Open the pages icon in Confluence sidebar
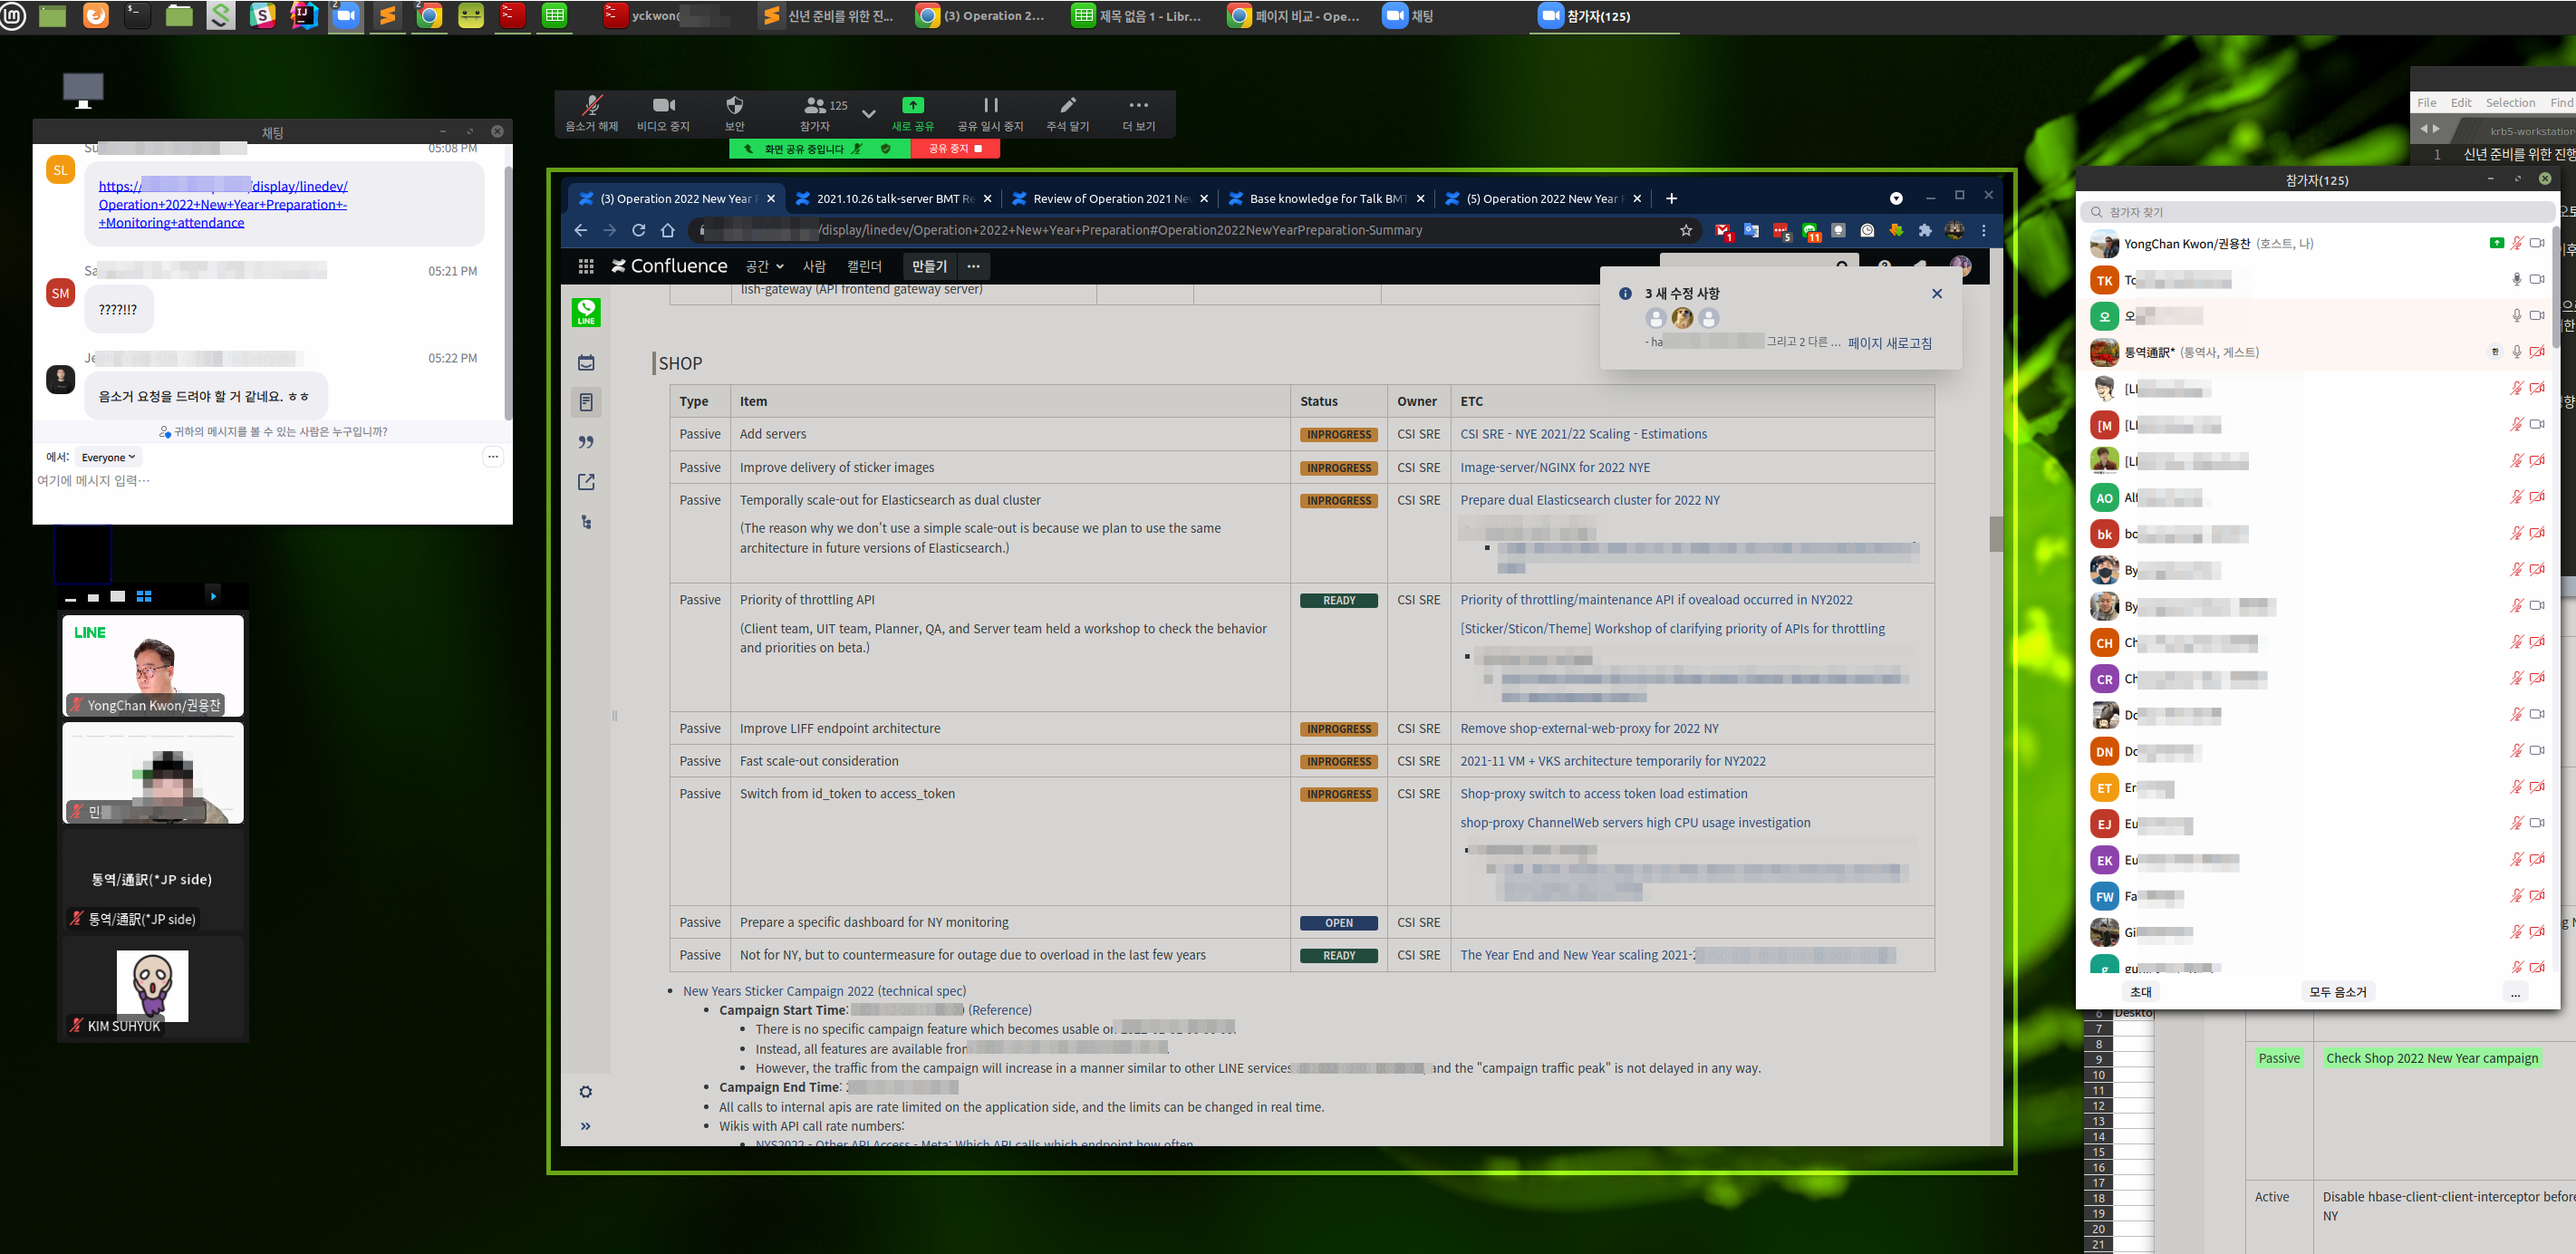The image size is (2576, 1254). 586,402
